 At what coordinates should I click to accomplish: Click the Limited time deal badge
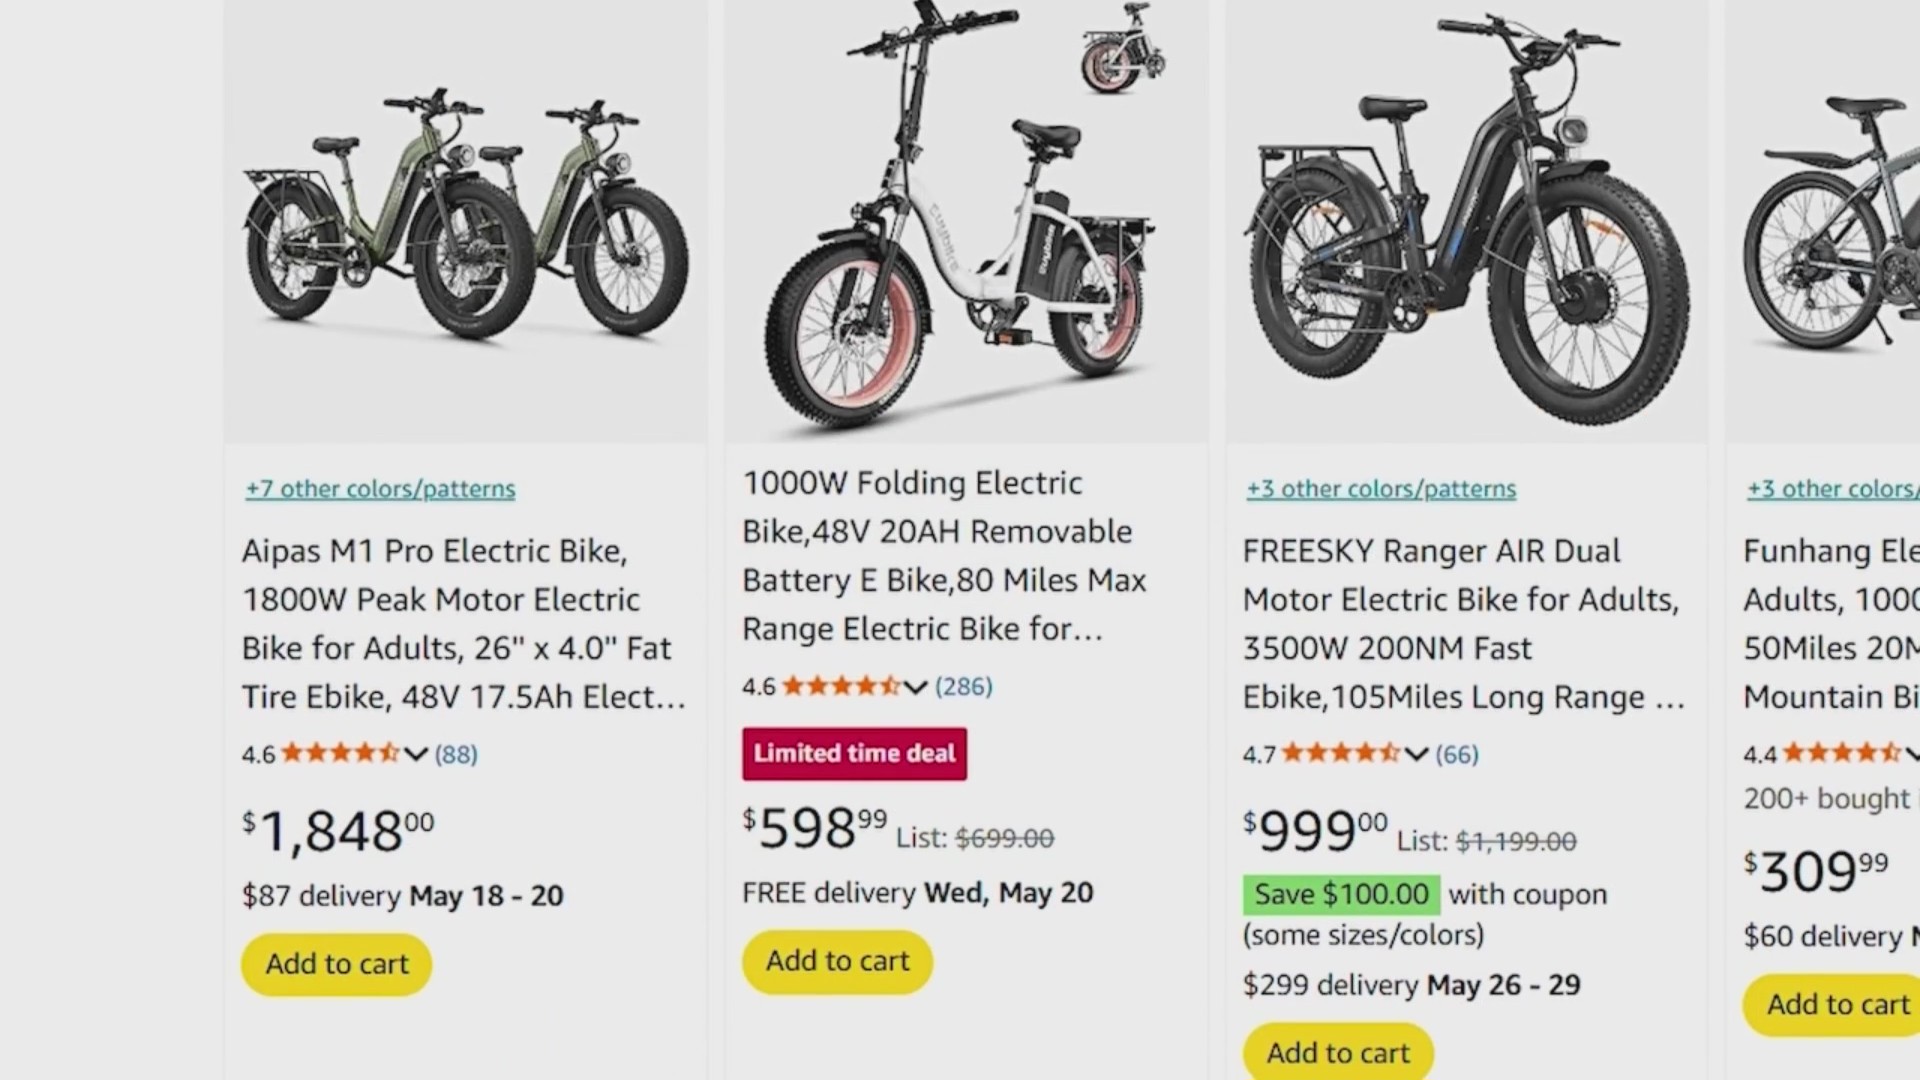[x=855, y=754]
